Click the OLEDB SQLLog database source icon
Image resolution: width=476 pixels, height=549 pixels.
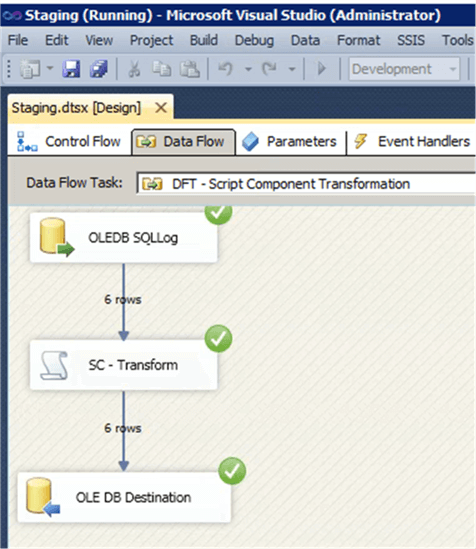57,237
